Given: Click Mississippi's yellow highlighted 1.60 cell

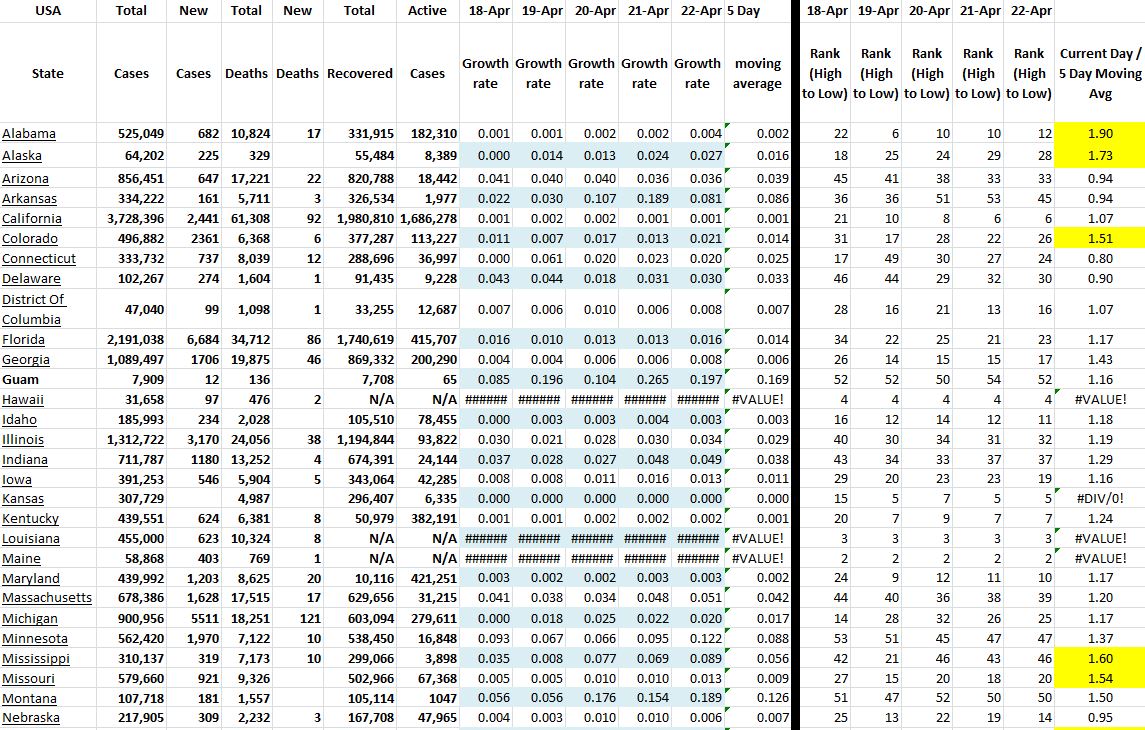Looking at the screenshot, I should coord(1099,659).
